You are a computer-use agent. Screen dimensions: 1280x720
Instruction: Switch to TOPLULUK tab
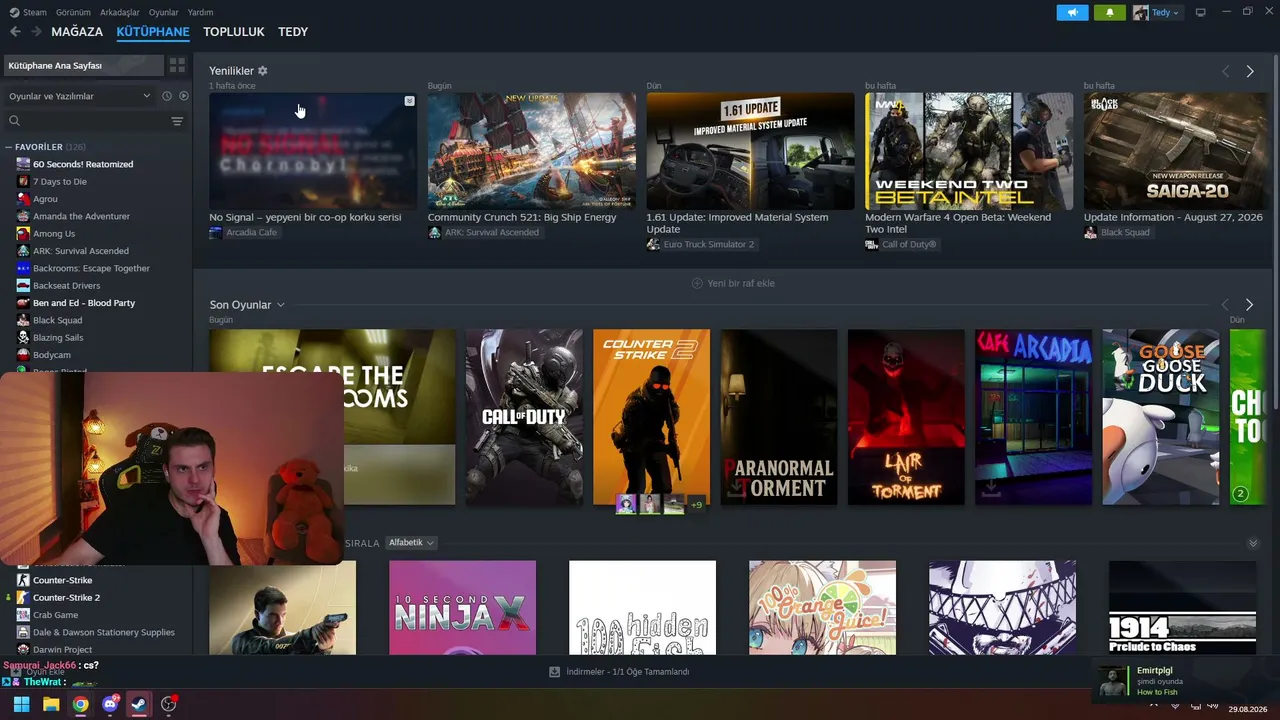point(234,32)
